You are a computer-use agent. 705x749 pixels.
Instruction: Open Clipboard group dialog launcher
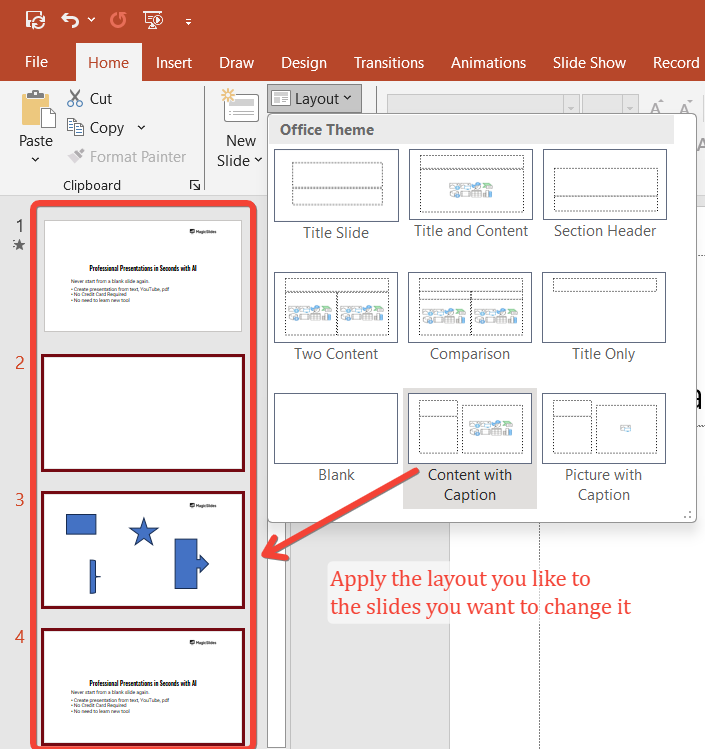pos(195,185)
